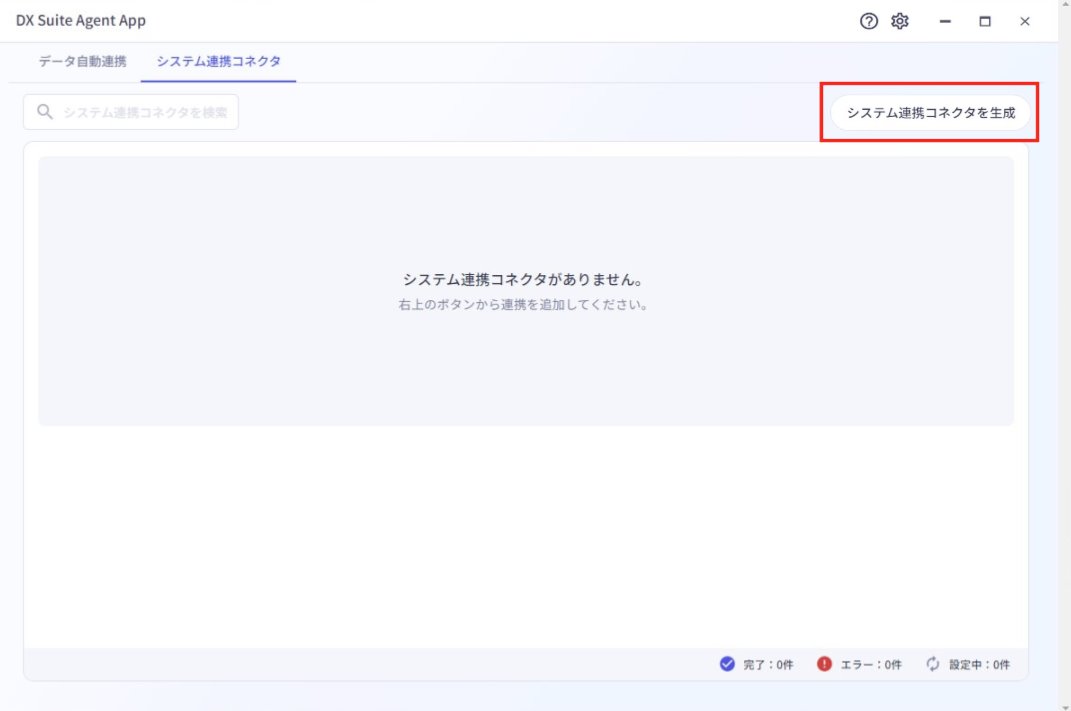1071x711 pixels.
Task: Click the red エラー warning icon
Action: pyautogui.click(x=824, y=664)
